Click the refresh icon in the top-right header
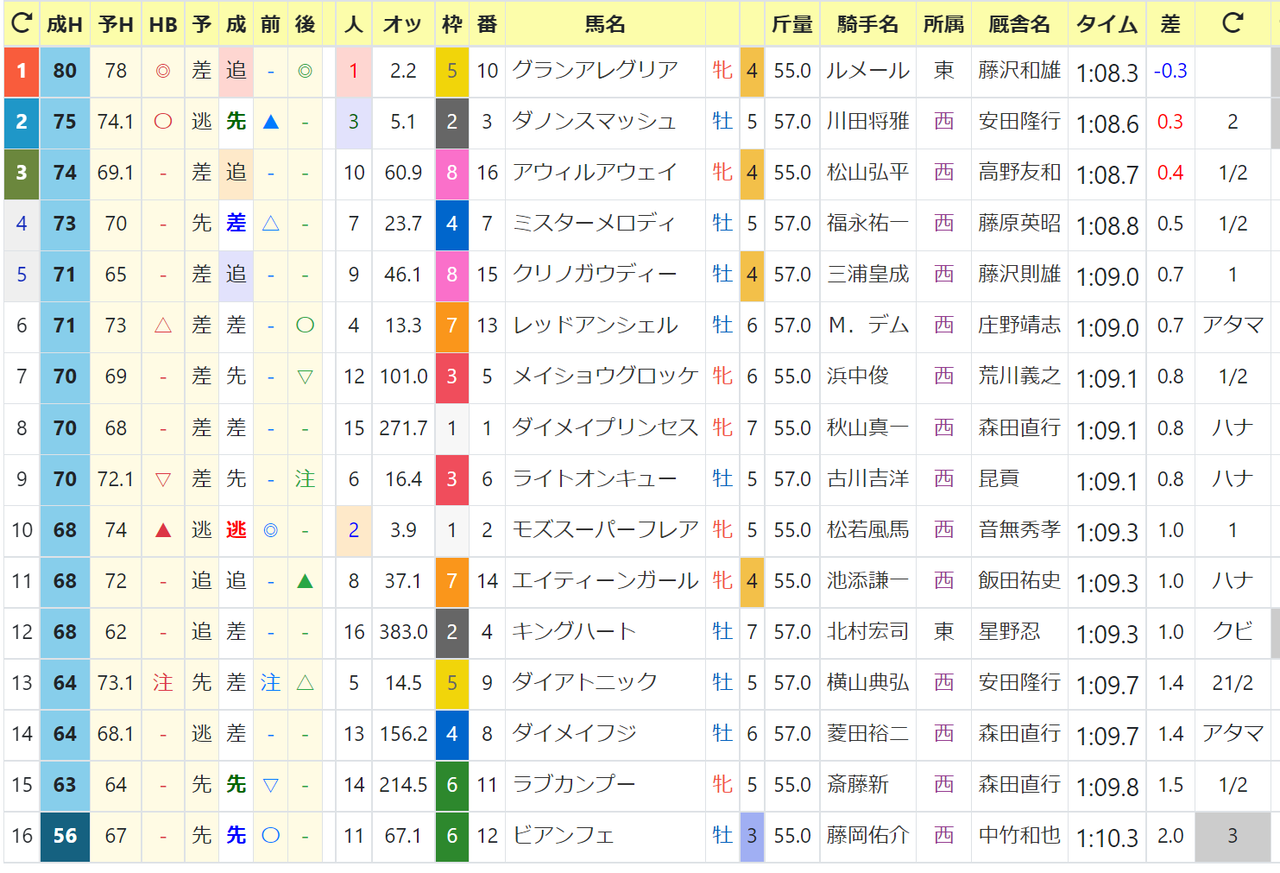 point(1234,24)
